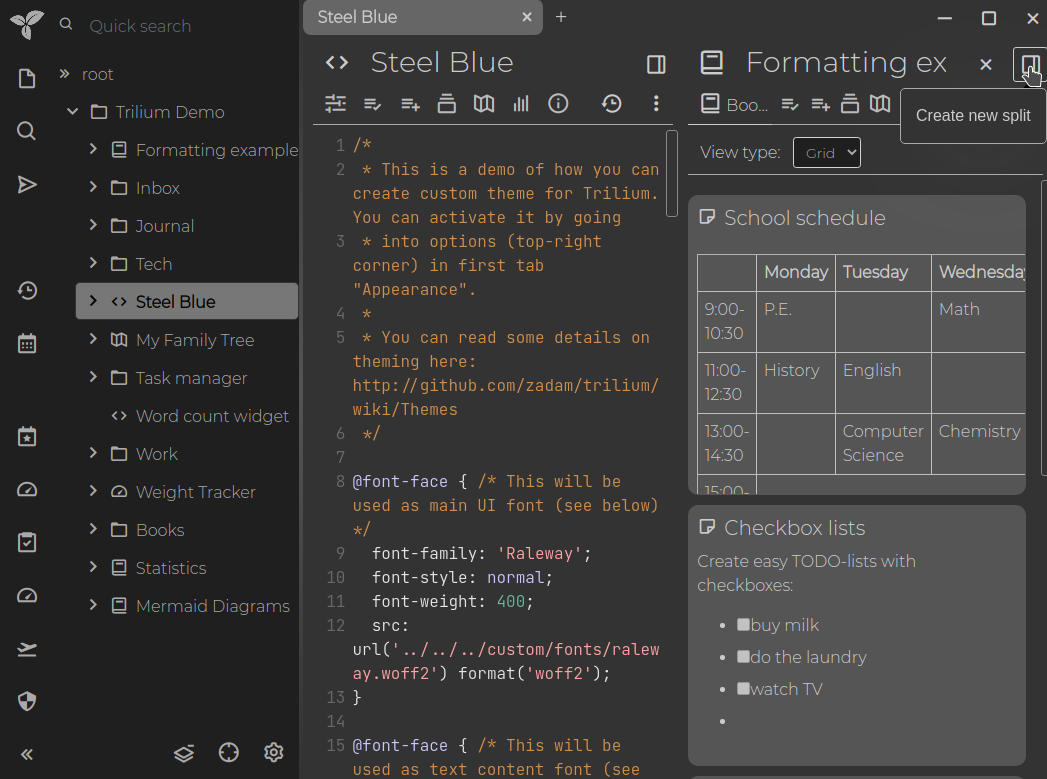Open the note revisions history icon
Viewport: 1047px width, 779px height.
click(x=611, y=104)
